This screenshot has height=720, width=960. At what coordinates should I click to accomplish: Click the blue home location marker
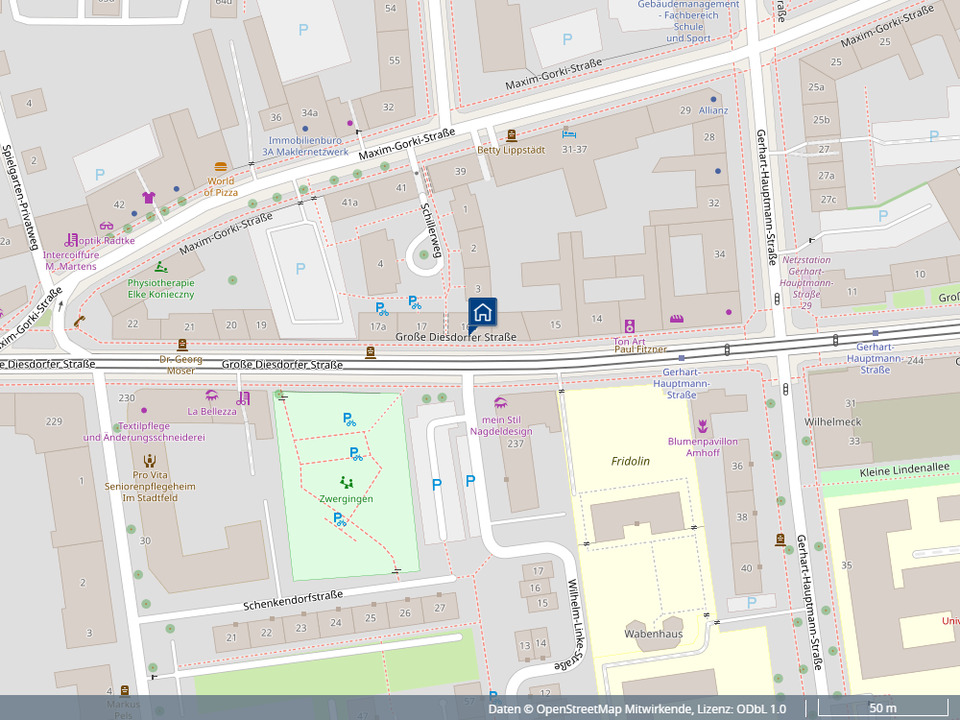click(482, 311)
